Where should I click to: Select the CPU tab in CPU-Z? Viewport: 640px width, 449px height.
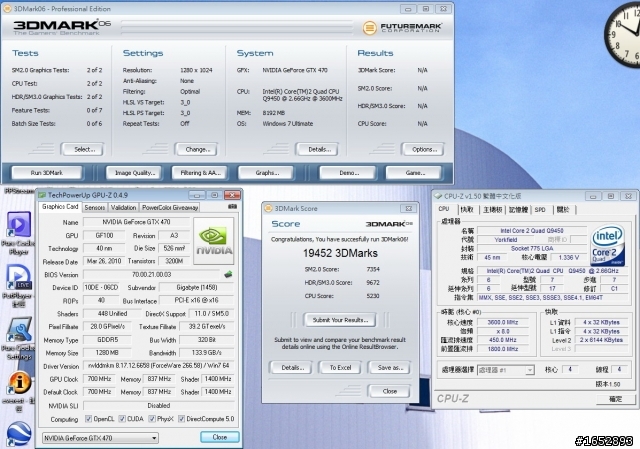(x=444, y=209)
